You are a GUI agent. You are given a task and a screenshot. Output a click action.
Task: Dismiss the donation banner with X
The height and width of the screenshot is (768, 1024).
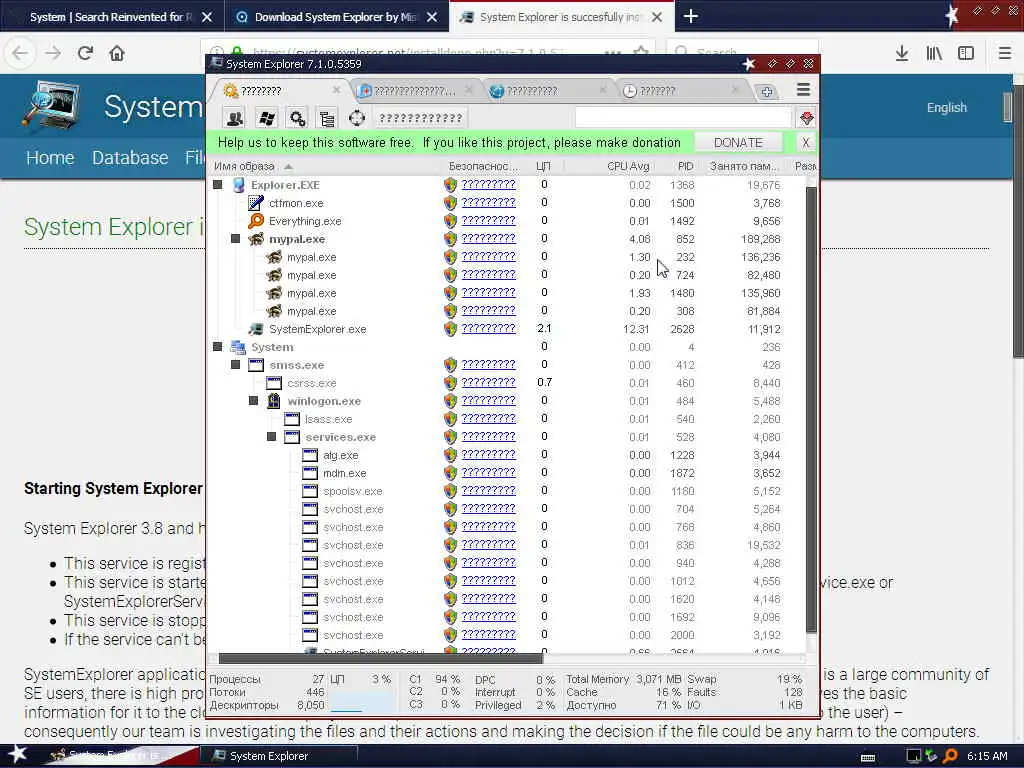point(805,142)
